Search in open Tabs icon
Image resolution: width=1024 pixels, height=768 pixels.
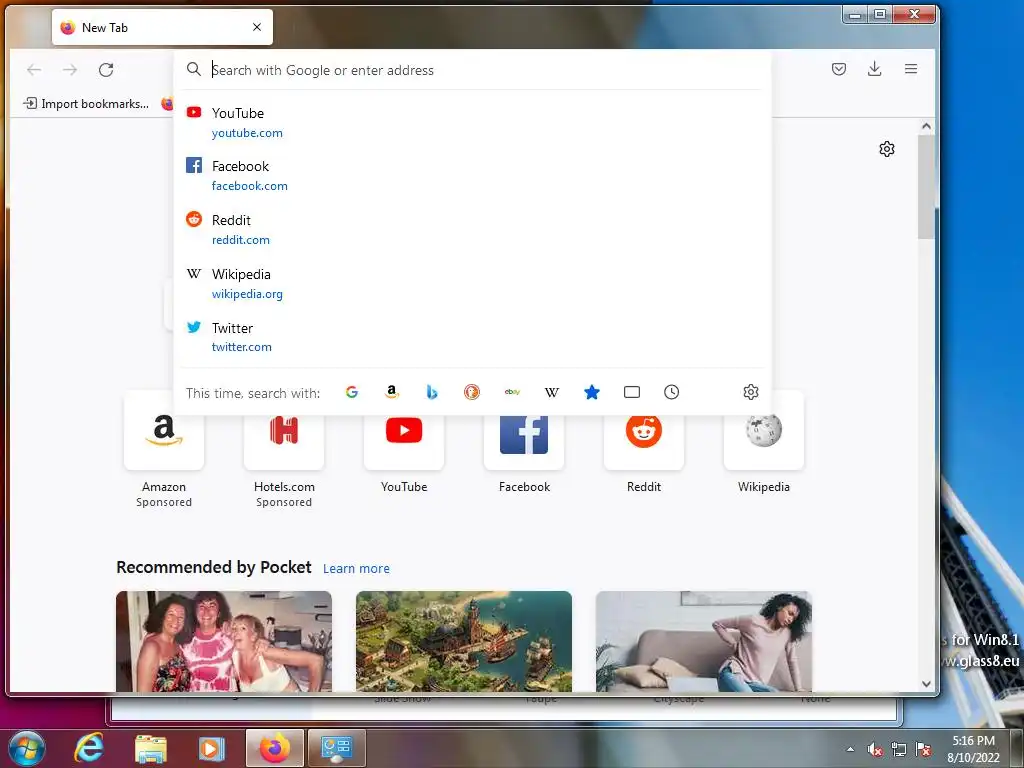pyautogui.click(x=632, y=392)
